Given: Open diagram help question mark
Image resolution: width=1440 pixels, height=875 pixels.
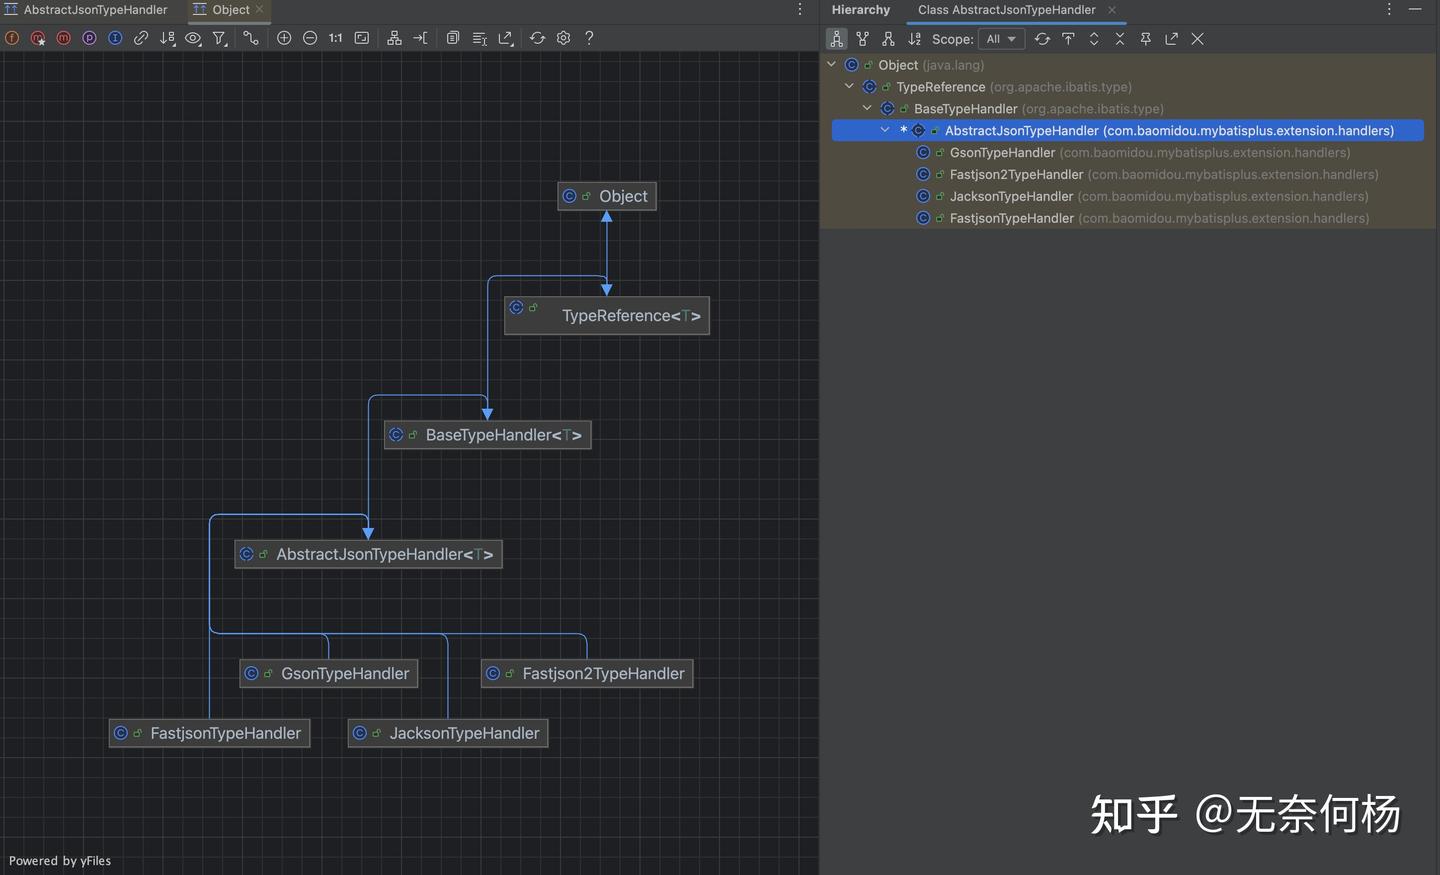Looking at the screenshot, I should [x=589, y=38].
